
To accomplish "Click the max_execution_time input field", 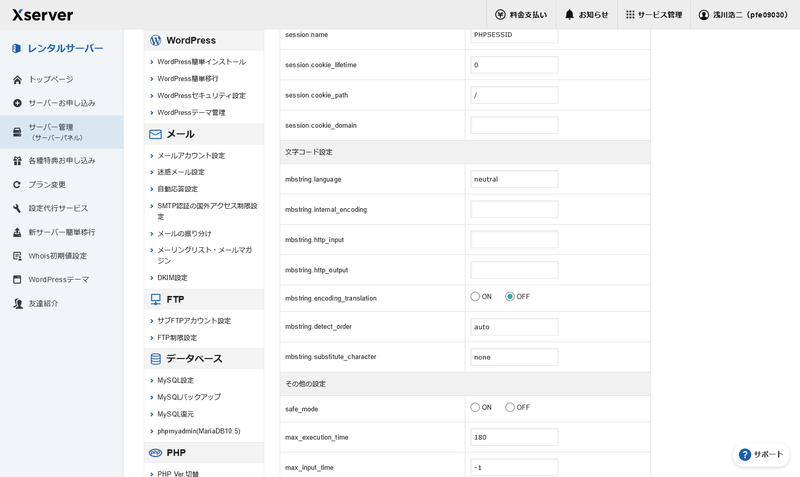I will pyautogui.click(x=514, y=437).
